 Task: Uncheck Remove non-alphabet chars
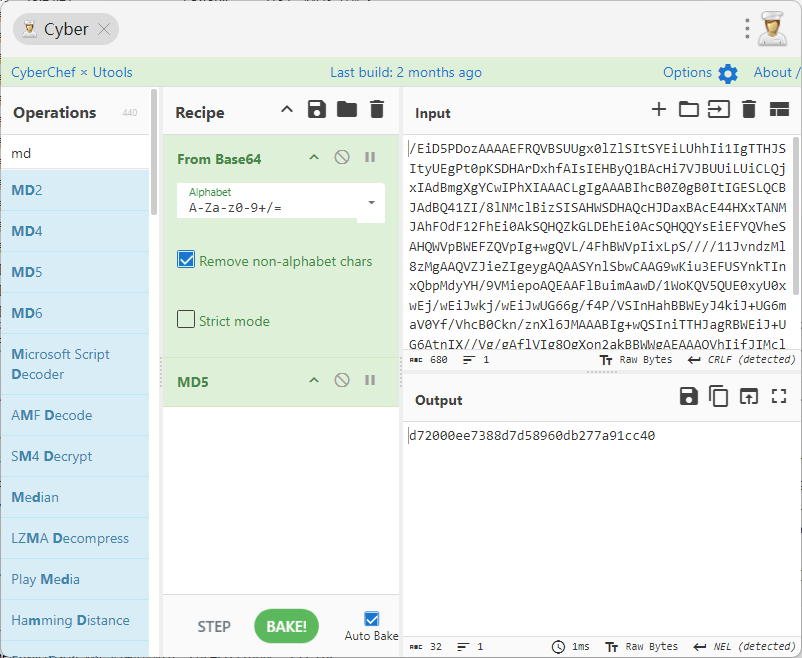186,260
